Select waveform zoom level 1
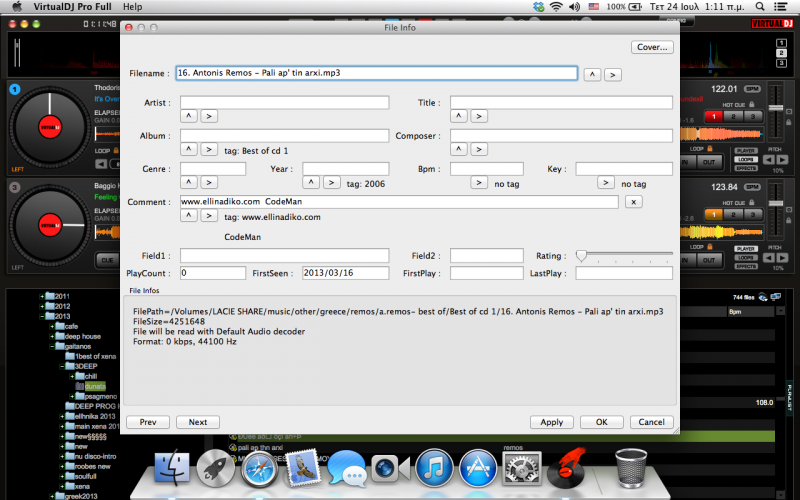This screenshot has width=800, height=500. tap(781, 43)
